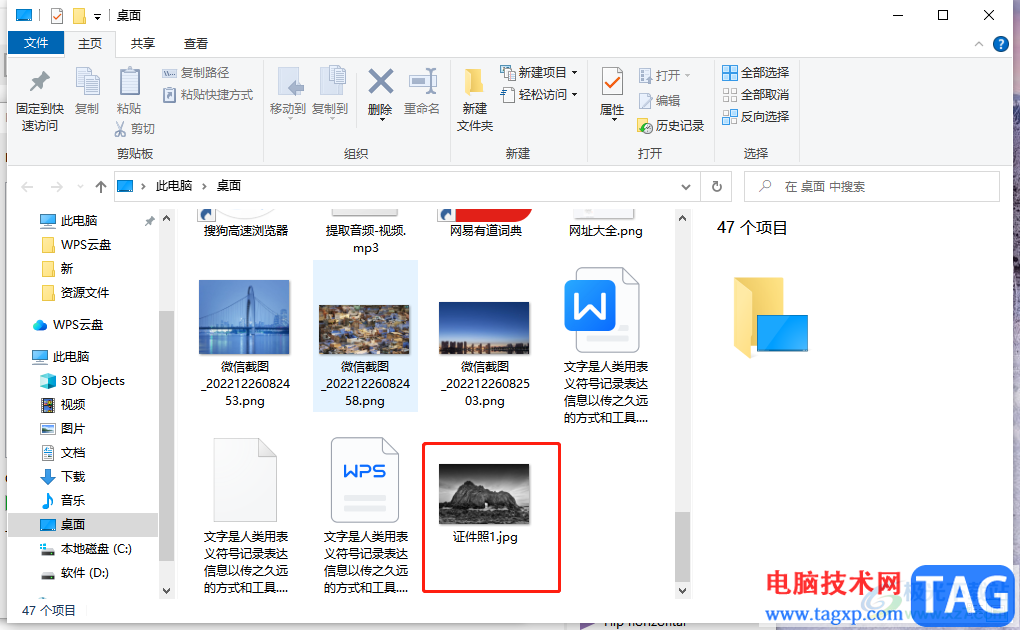Image resolution: width=1020 pixels, height=630 pixels.
Task: Click Copy path (复制路径)
Action: (x=196, y=73)
